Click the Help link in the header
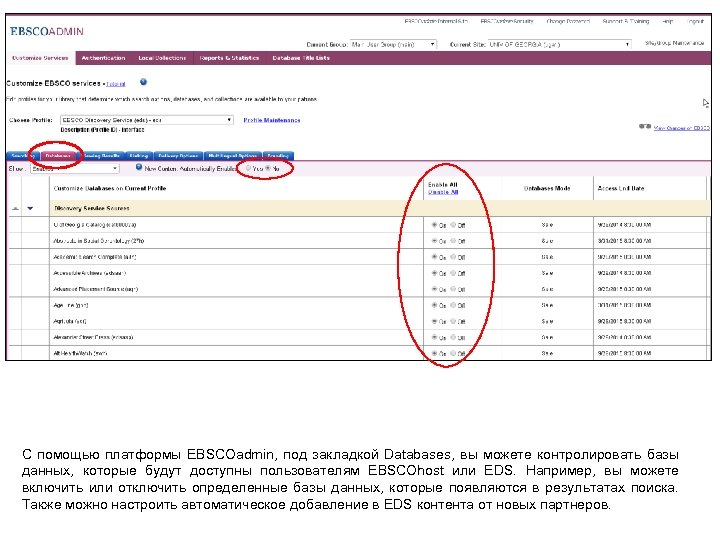 pyautogui.click(x=668, y=21)
